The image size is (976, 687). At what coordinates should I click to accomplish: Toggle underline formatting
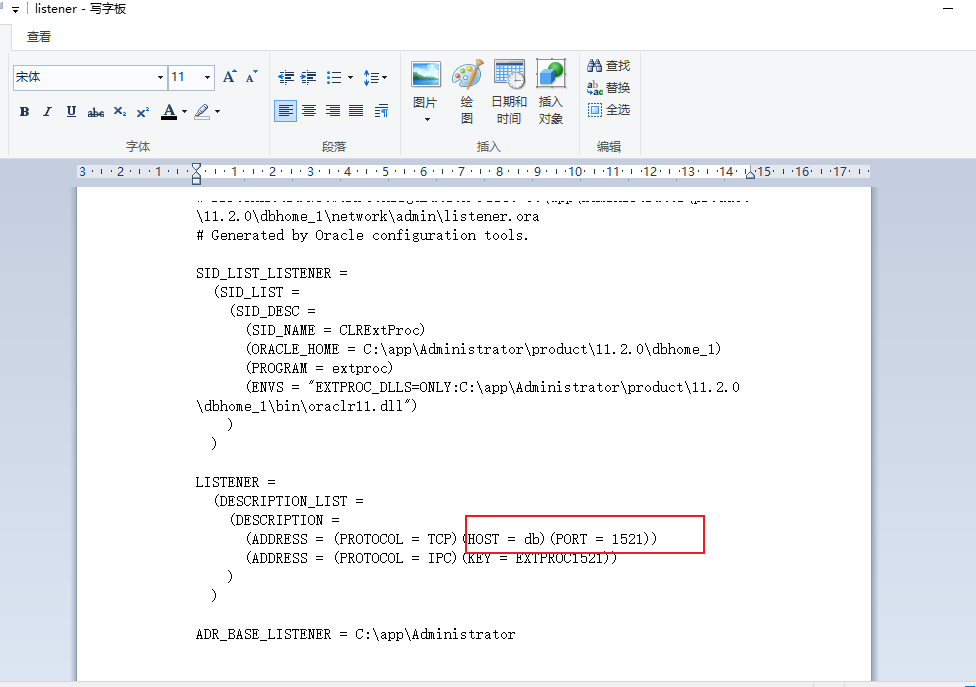coord(71,112)
